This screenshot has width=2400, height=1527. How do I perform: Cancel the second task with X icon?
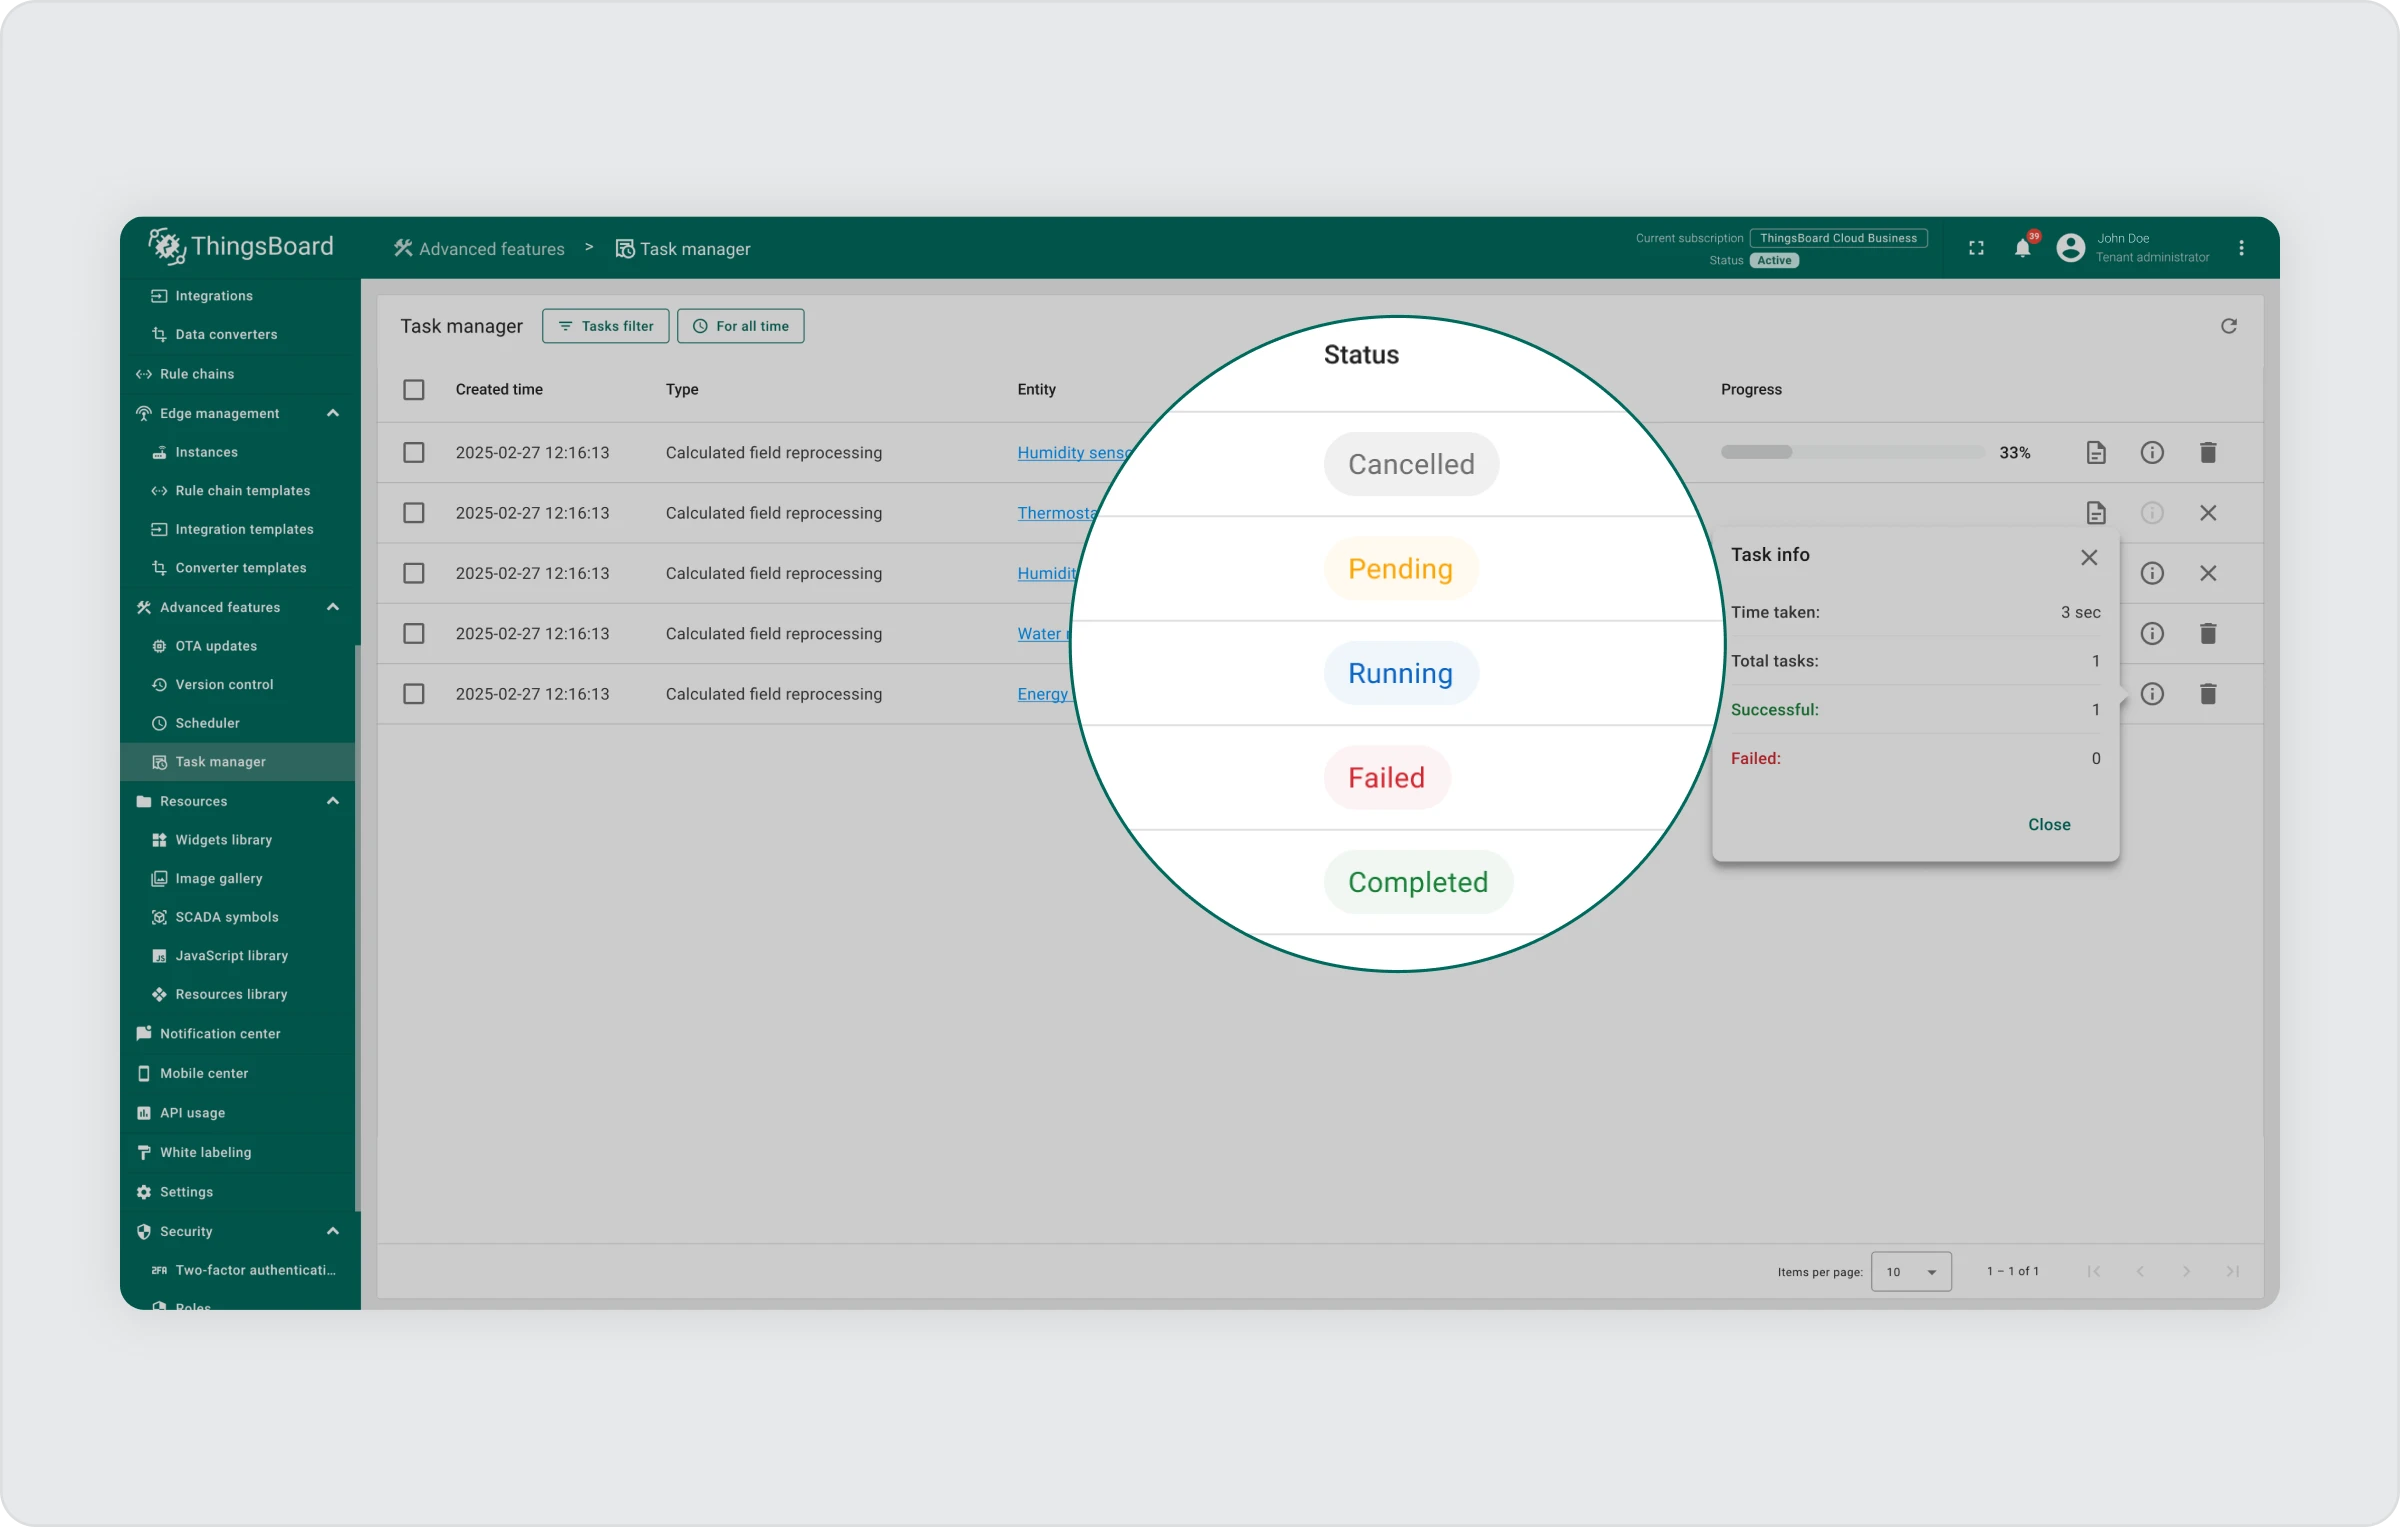(x=2208, y=513)
